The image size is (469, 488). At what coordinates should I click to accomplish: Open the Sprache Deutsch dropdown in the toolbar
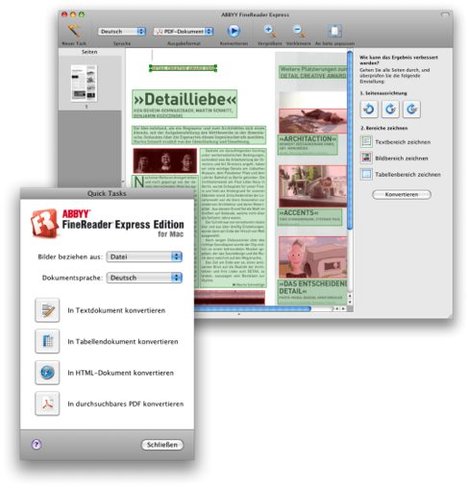122,31
